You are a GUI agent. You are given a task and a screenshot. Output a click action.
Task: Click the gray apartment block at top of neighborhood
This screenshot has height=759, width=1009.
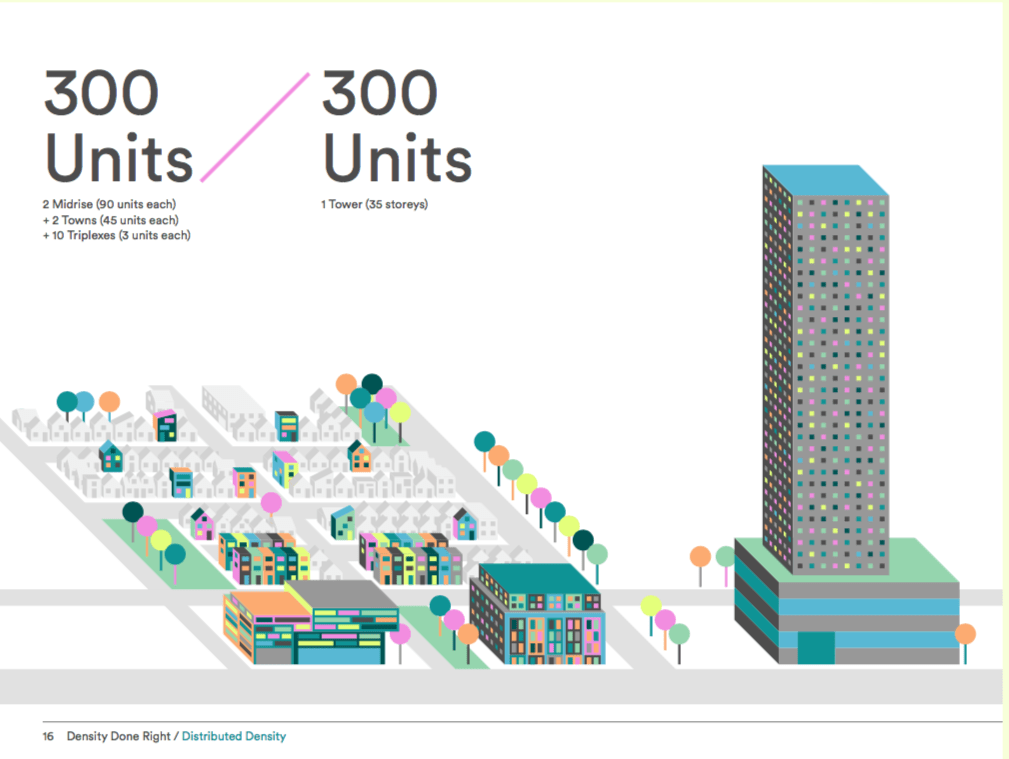coord(230,405)
